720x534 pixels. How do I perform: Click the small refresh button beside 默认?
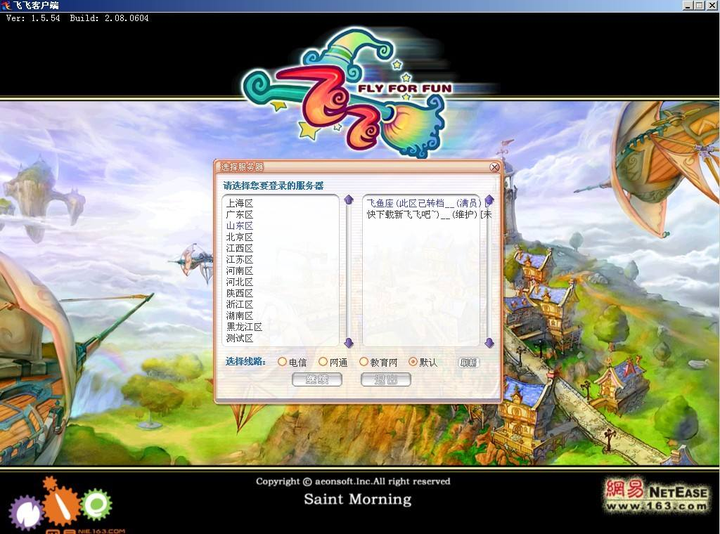pyautogui.click(x=469, y=363)
